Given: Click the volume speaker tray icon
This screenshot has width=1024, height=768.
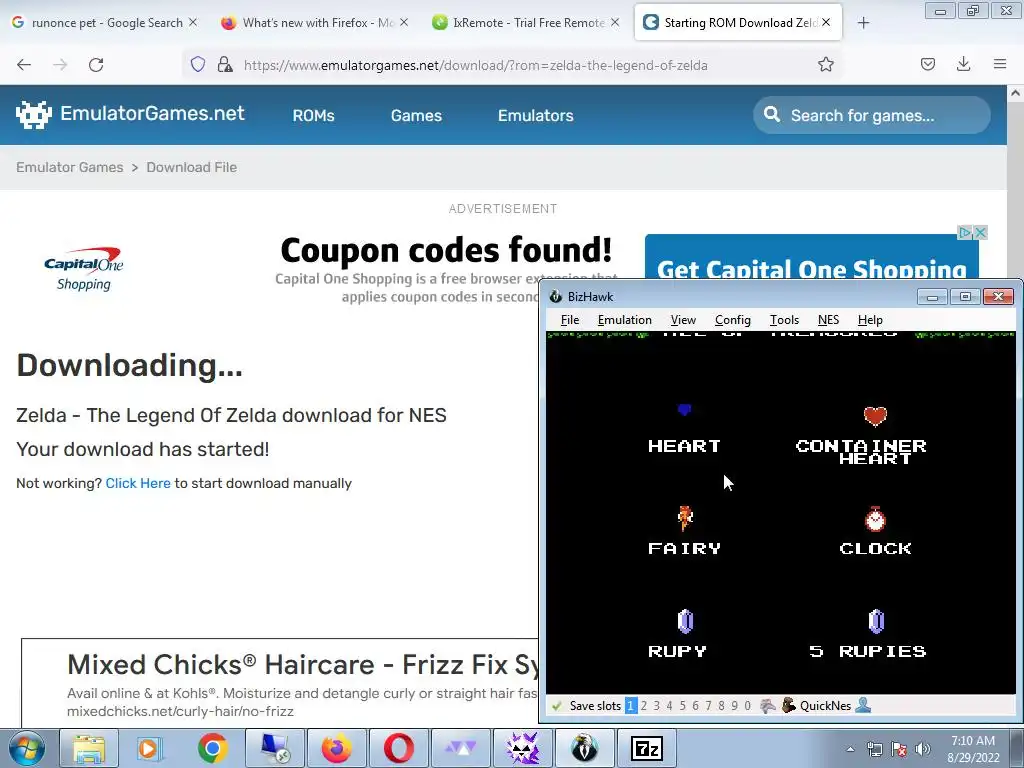Looking at the screenshot, I should point(922,749).
